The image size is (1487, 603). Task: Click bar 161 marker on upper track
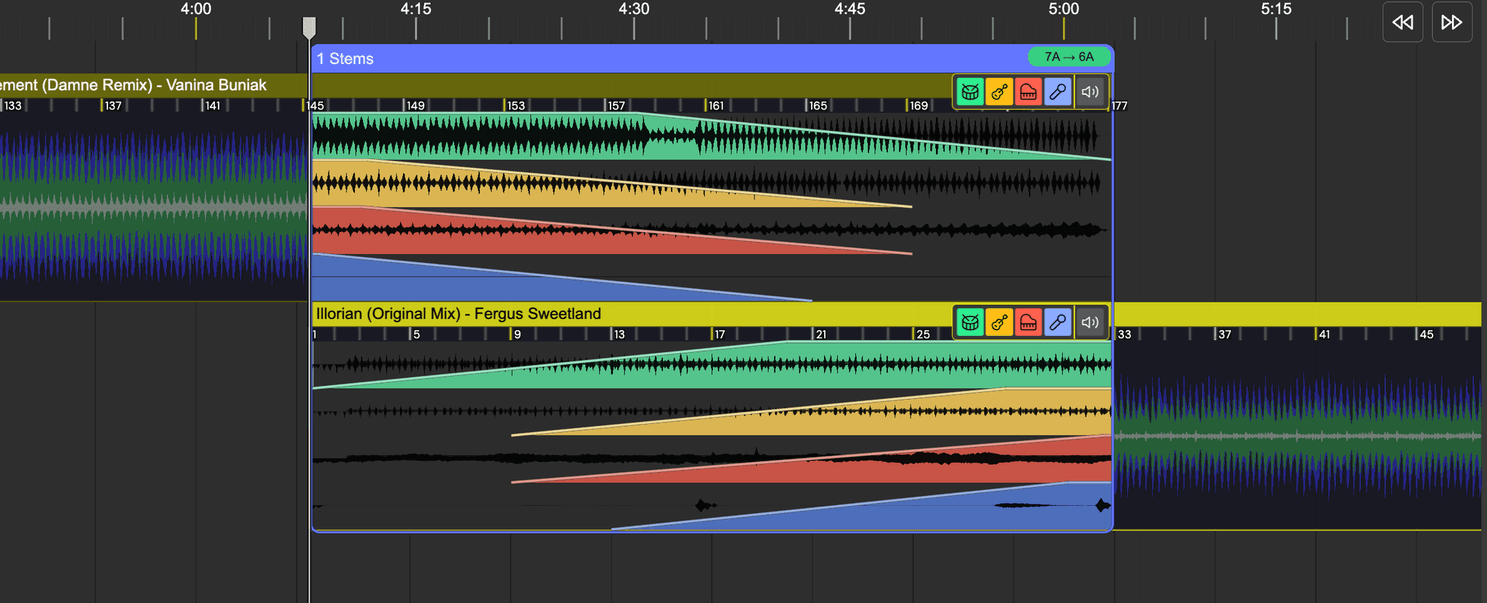coord(714,106)
